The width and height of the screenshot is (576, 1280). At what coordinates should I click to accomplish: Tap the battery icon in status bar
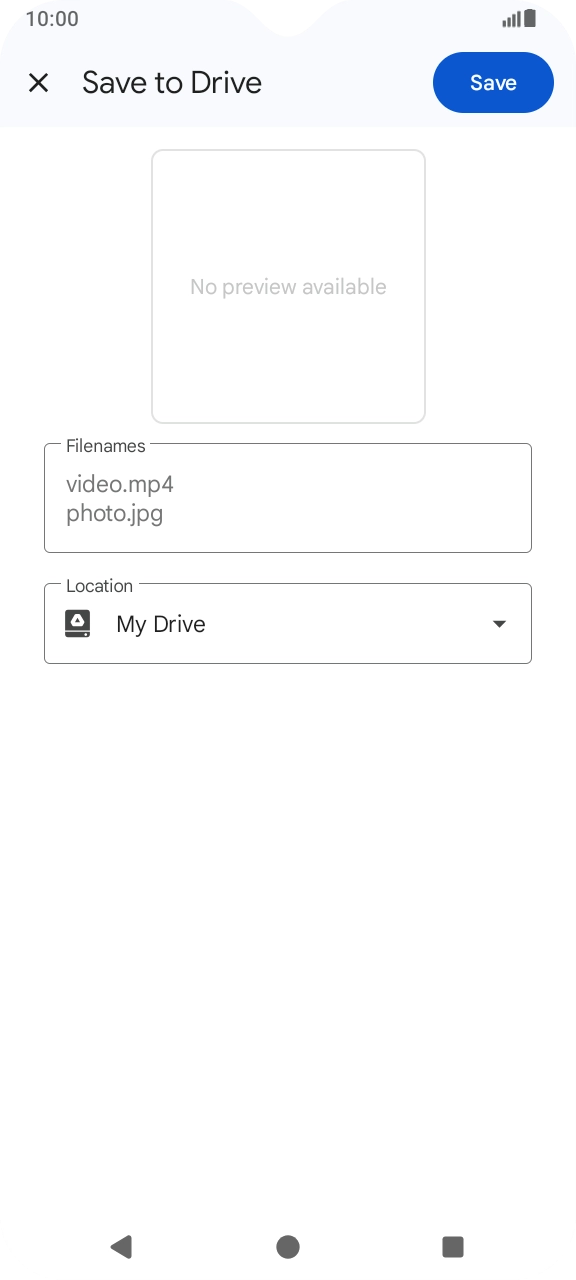tap(530, 18)
